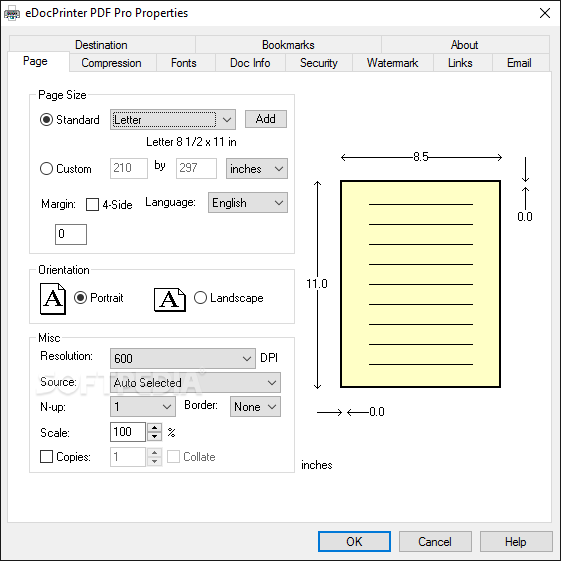Open the English language dropdown

248,203
